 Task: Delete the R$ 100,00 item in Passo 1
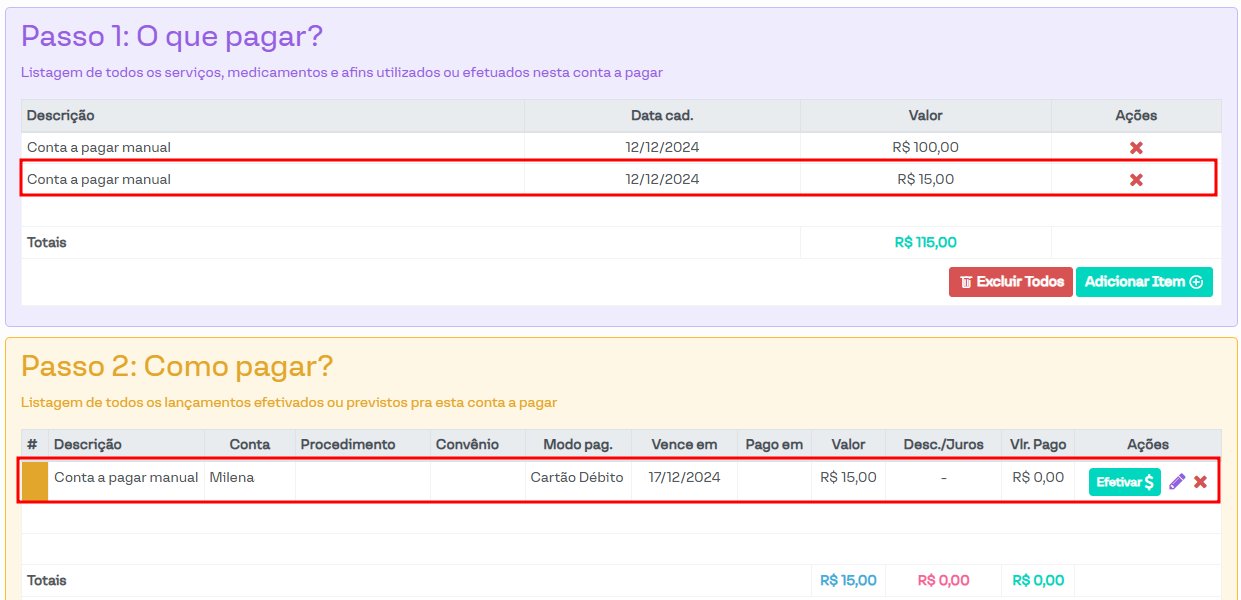click(1136, 148)
